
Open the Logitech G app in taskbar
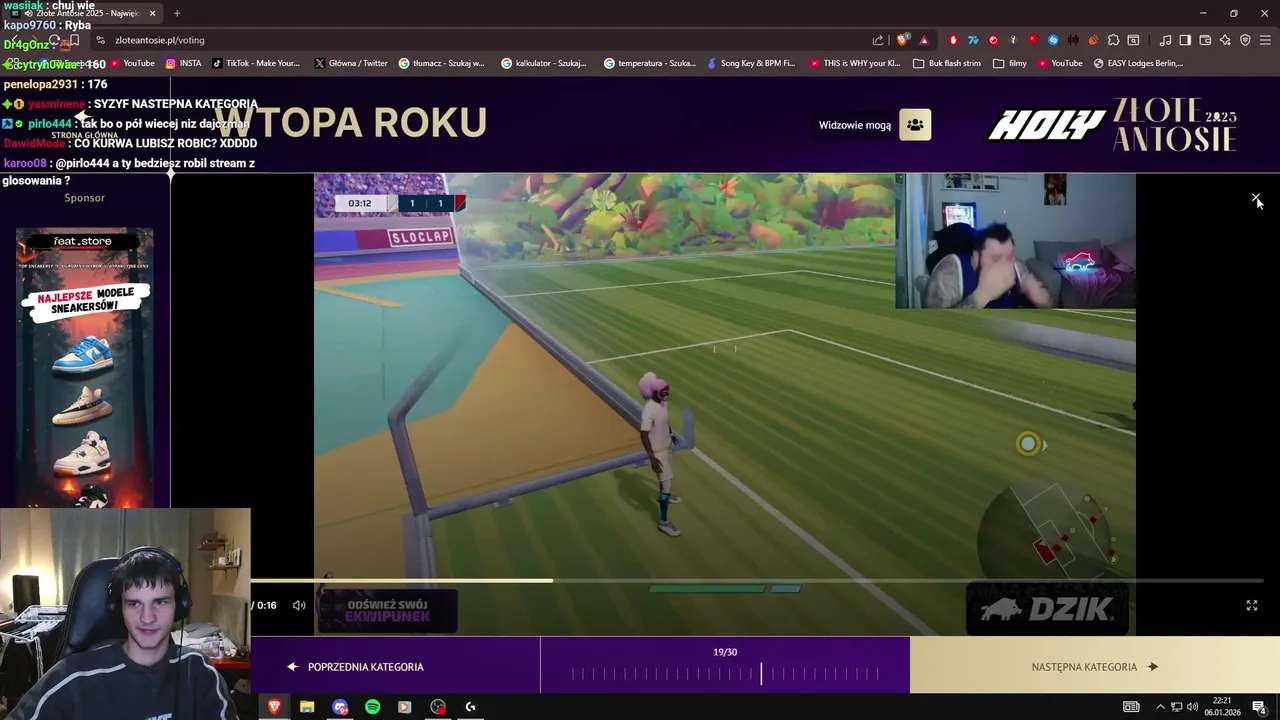pos(470,707)
